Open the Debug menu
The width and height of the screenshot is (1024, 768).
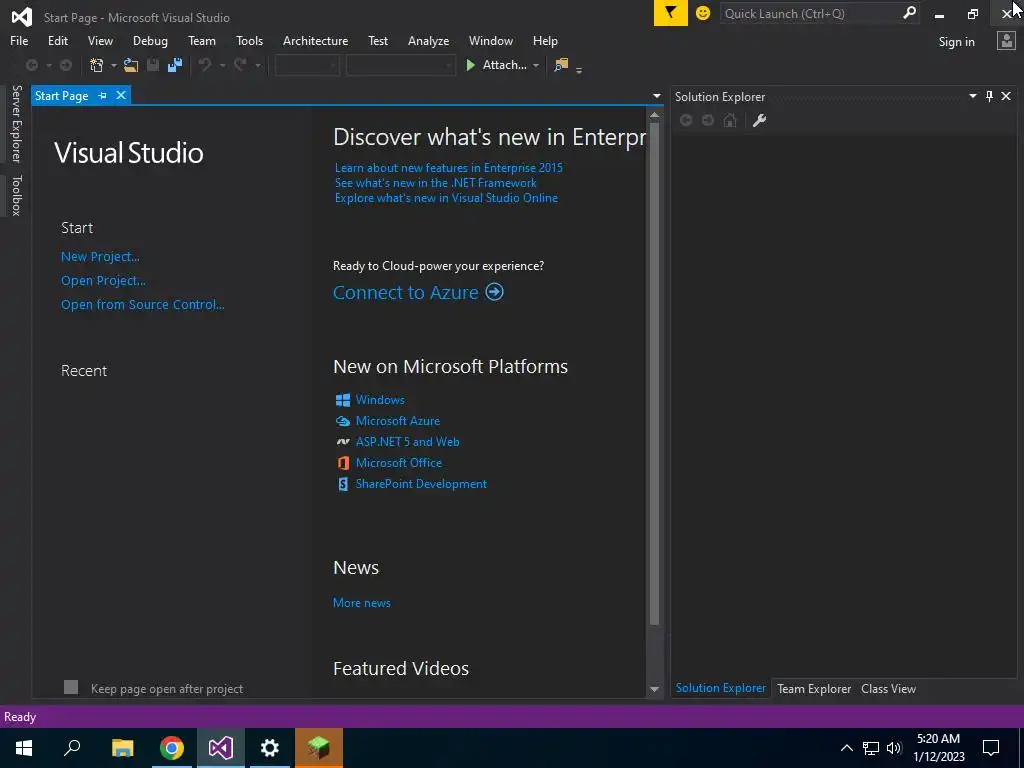150,40
